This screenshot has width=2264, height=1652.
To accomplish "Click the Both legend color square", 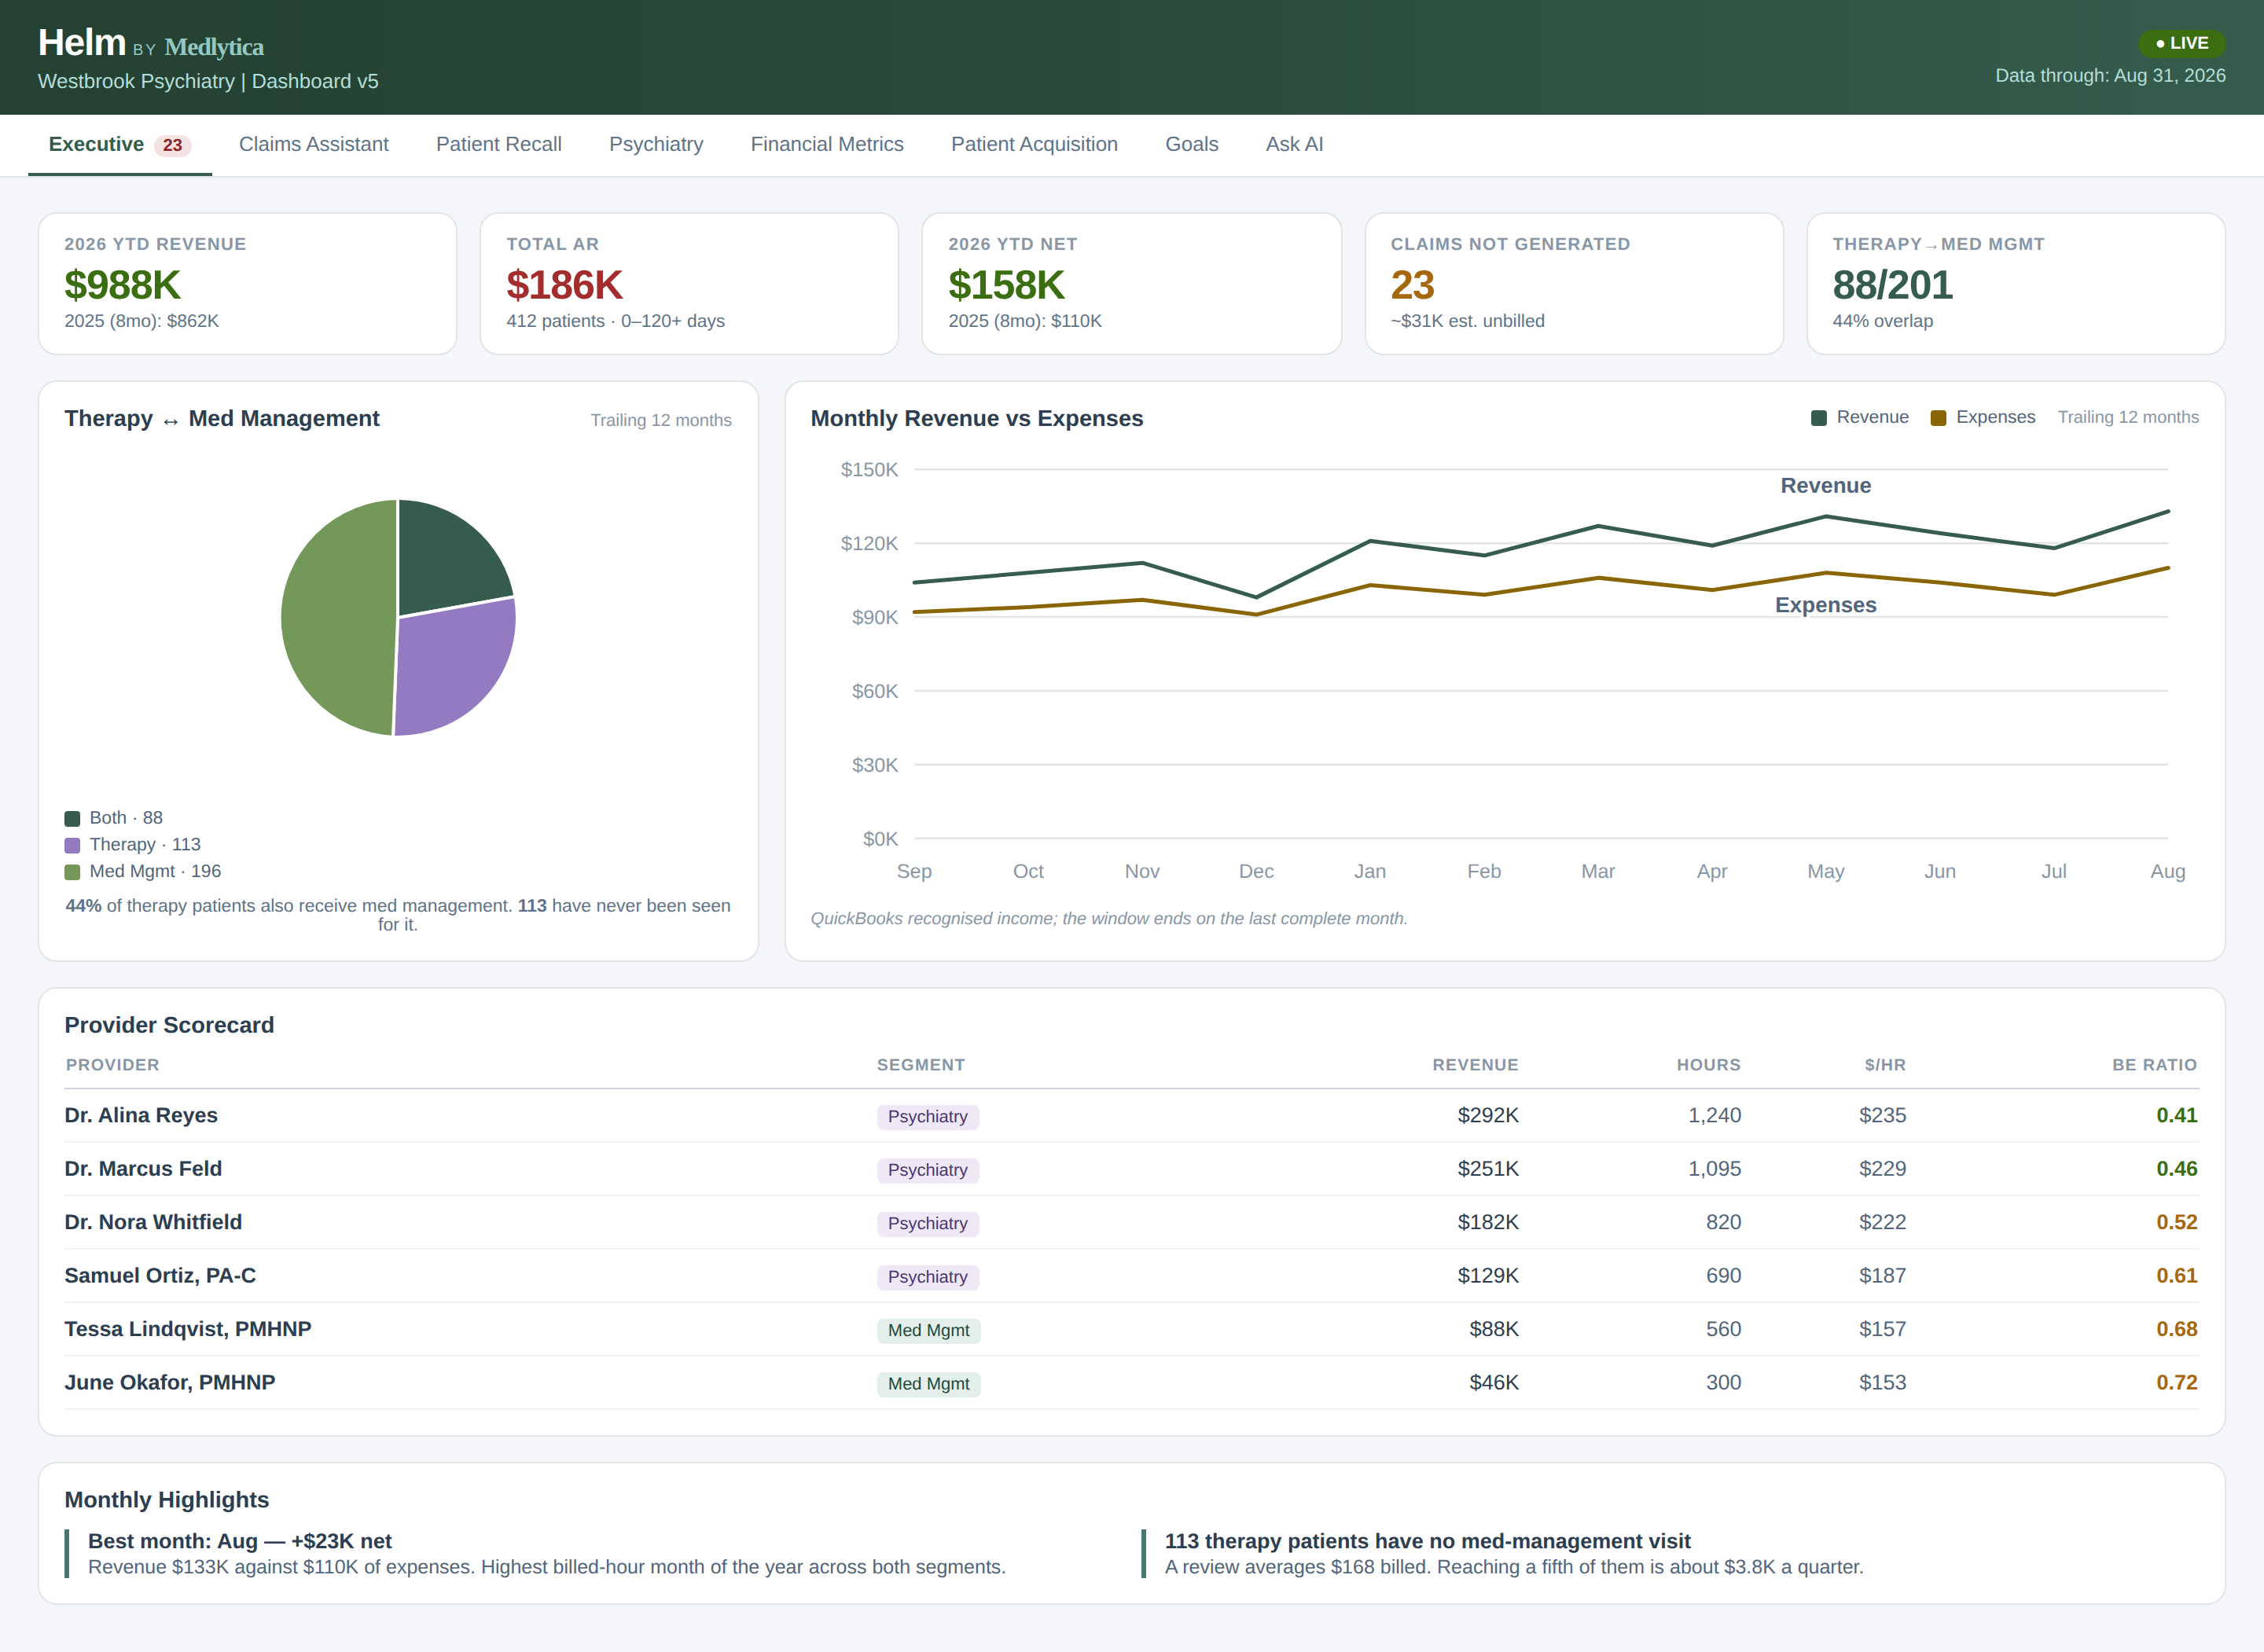I will 72,818.
